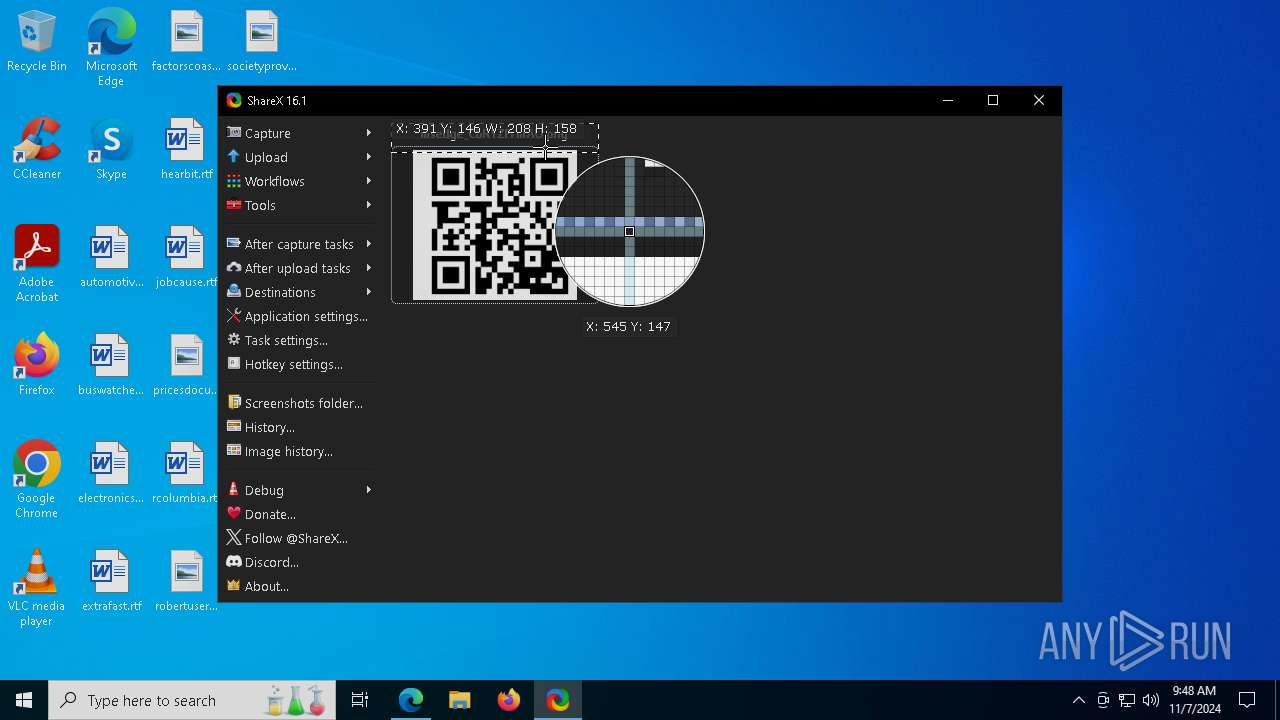Open Task View on the taskbar
The width and height of the screenshot is (1280, 720).
pos(360,700)
